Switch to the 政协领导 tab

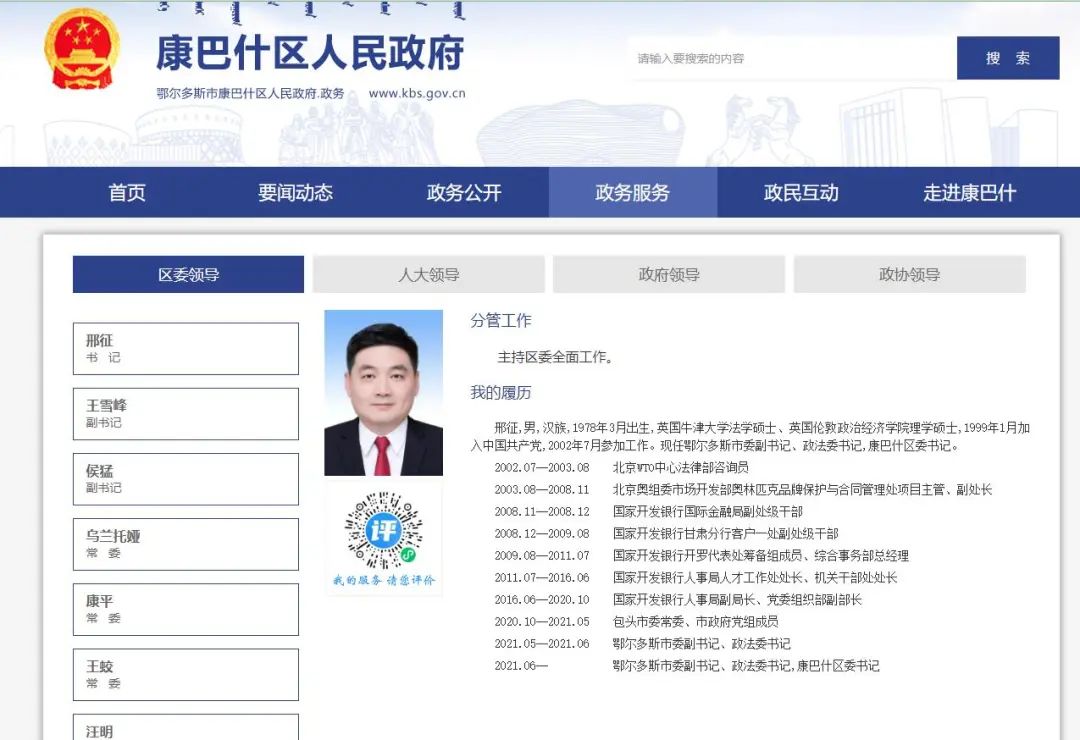tap(909, 275)
